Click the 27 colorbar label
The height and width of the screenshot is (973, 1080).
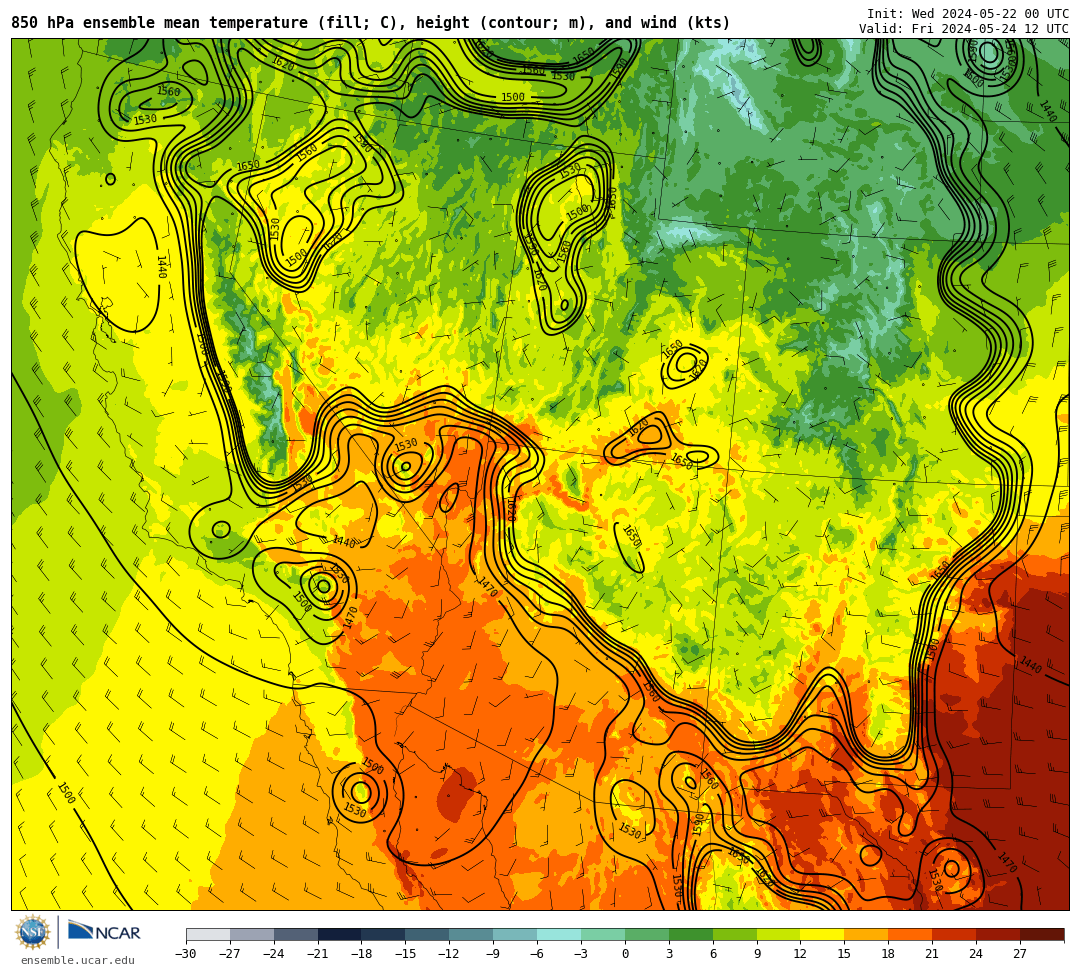1020,954
